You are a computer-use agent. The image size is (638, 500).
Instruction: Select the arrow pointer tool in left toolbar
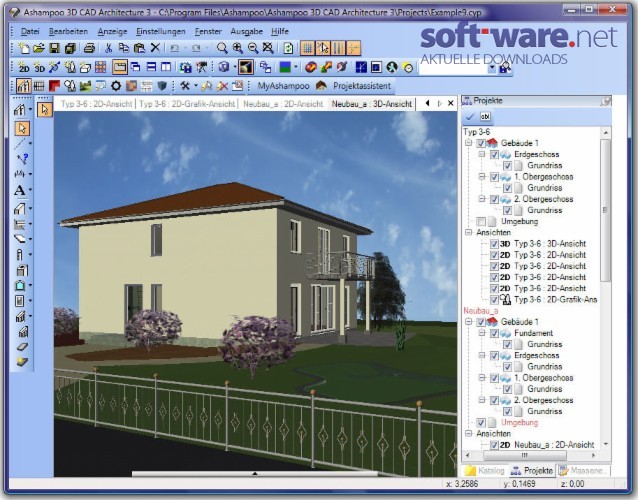tap(22, 129)
